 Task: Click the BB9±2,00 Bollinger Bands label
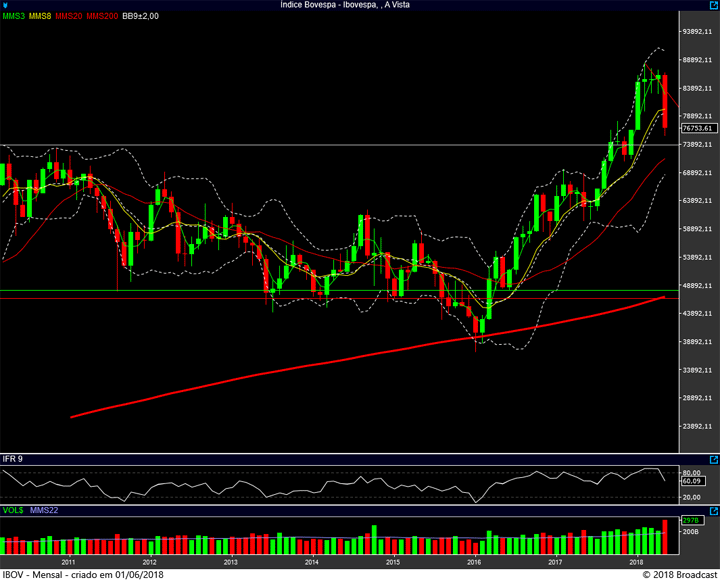click(140, 16)
